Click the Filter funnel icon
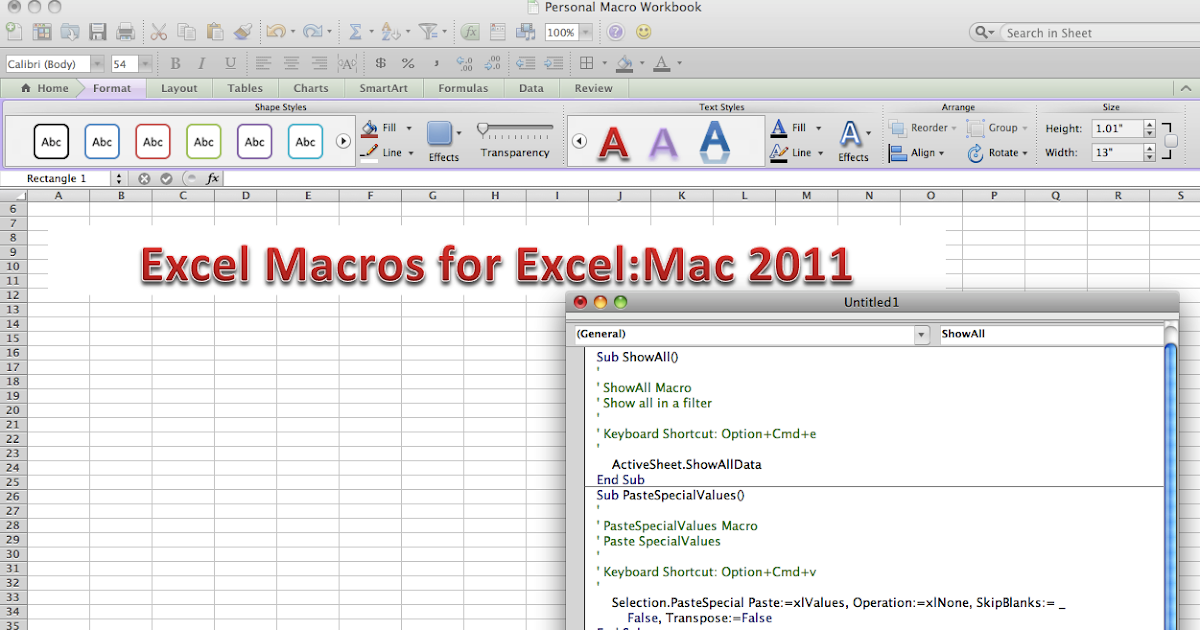The image size is (1200, 630). (427, 32)
